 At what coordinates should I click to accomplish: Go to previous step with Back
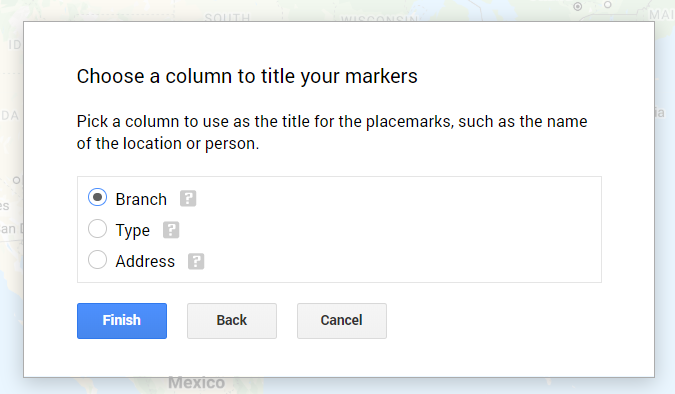click(232, 321)
